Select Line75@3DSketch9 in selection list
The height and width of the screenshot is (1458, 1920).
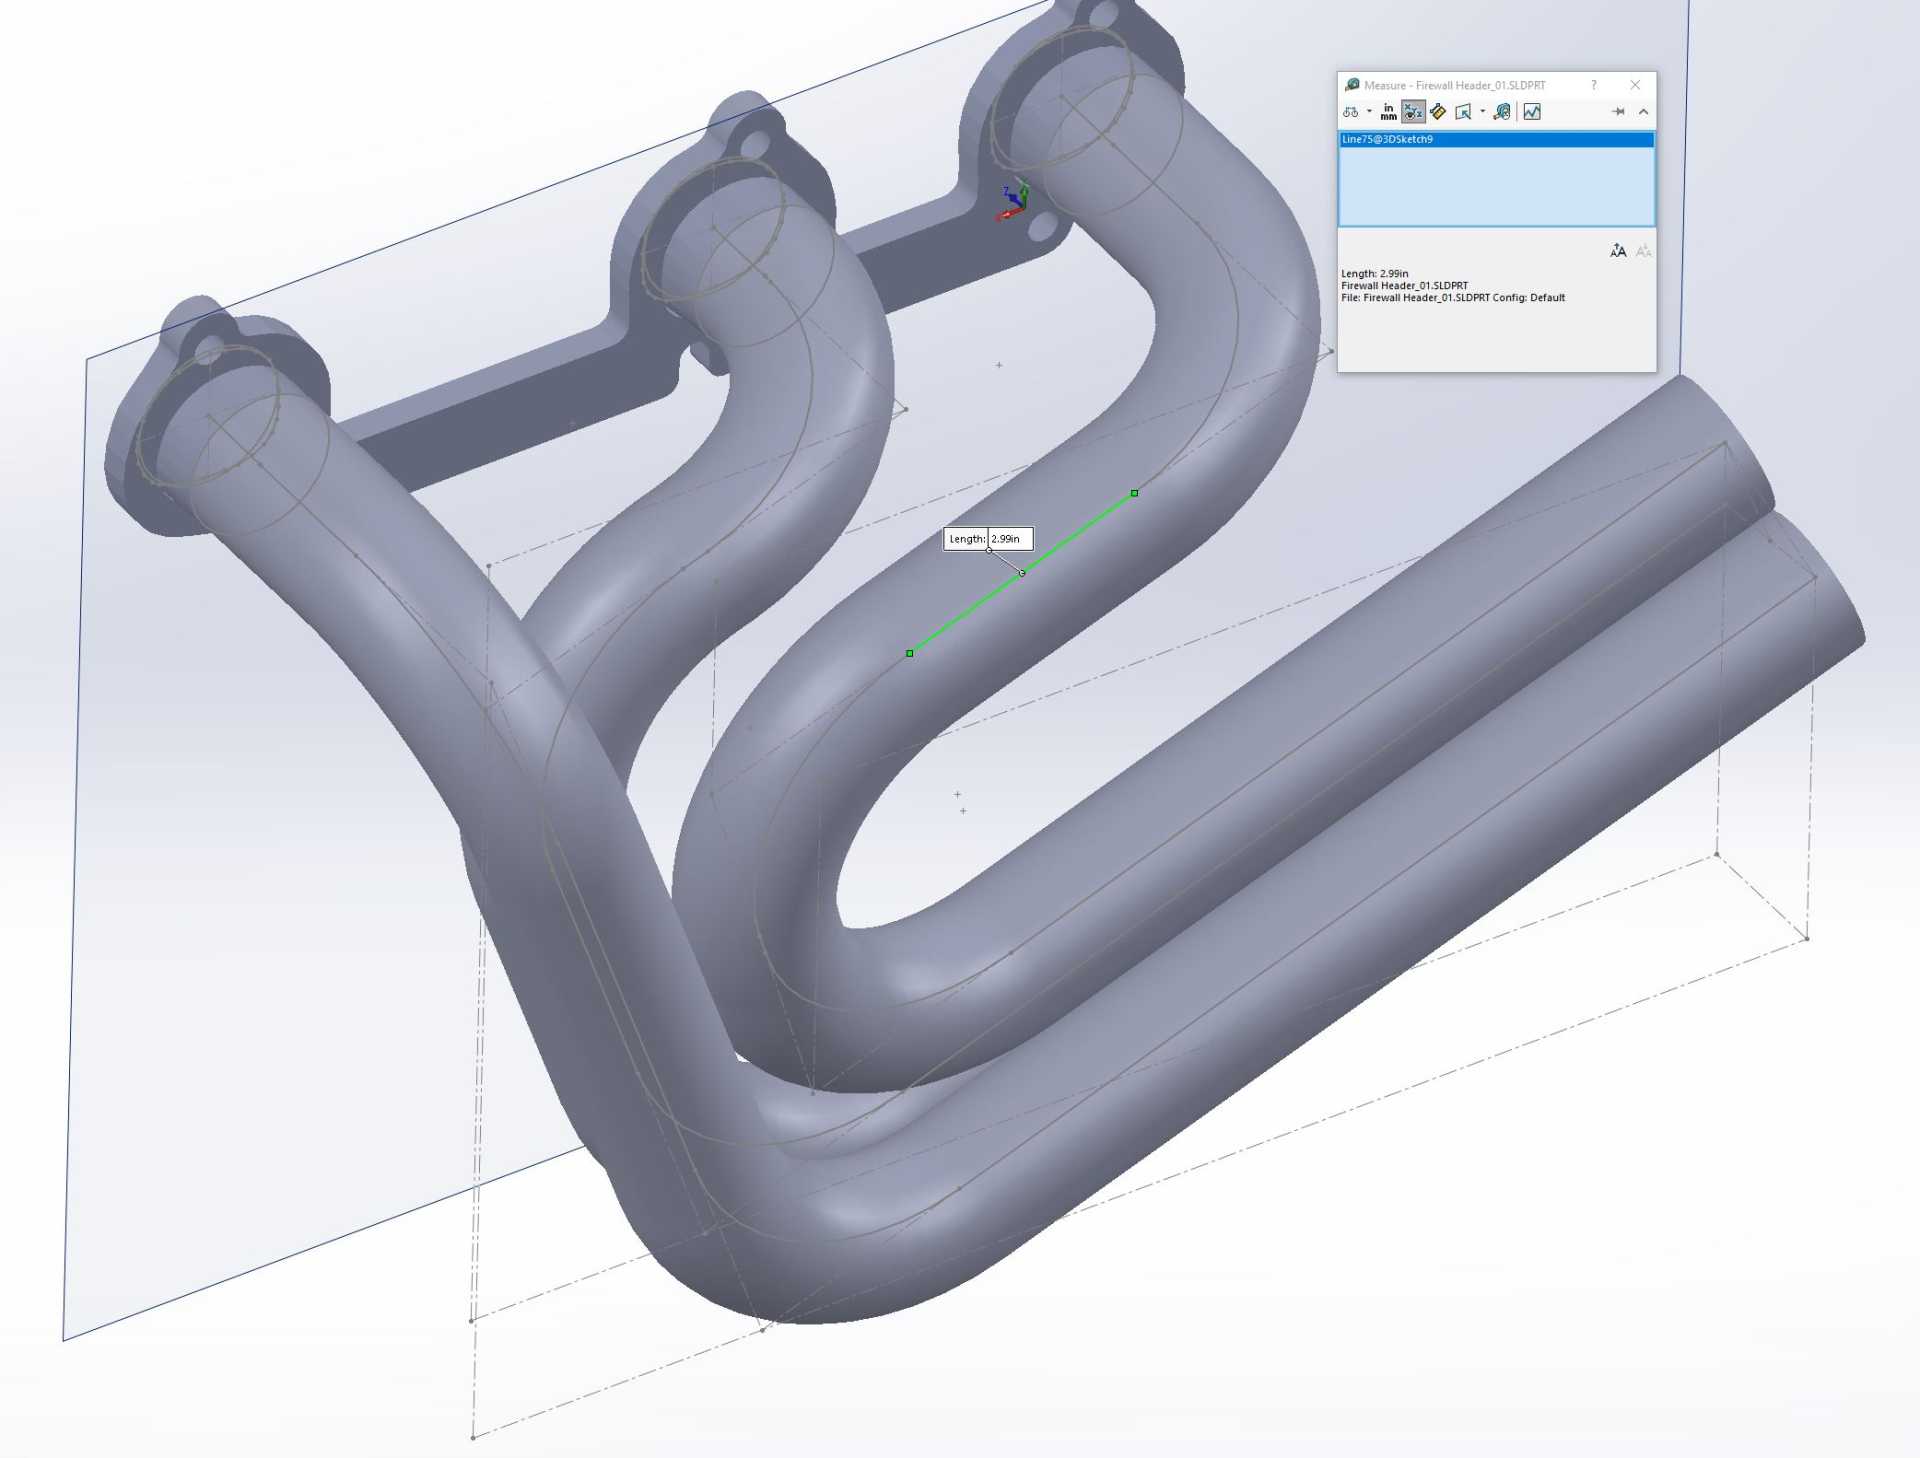click(1388, 140)
